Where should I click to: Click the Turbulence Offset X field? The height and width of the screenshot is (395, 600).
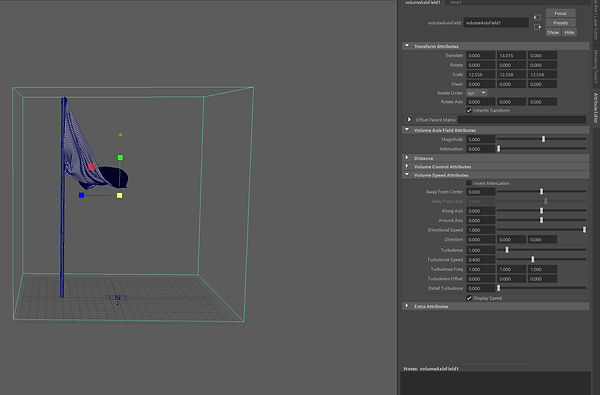pos(481,279)
